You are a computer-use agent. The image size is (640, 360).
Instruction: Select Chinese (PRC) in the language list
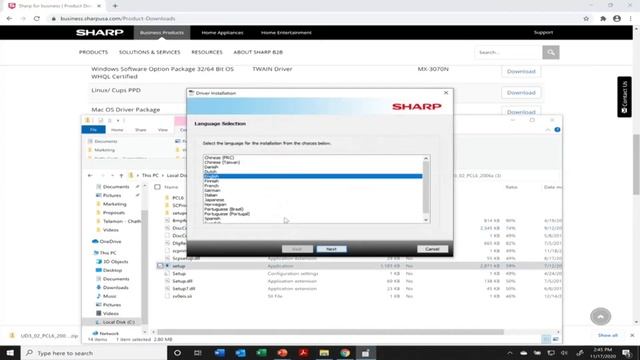click(219, 158)
